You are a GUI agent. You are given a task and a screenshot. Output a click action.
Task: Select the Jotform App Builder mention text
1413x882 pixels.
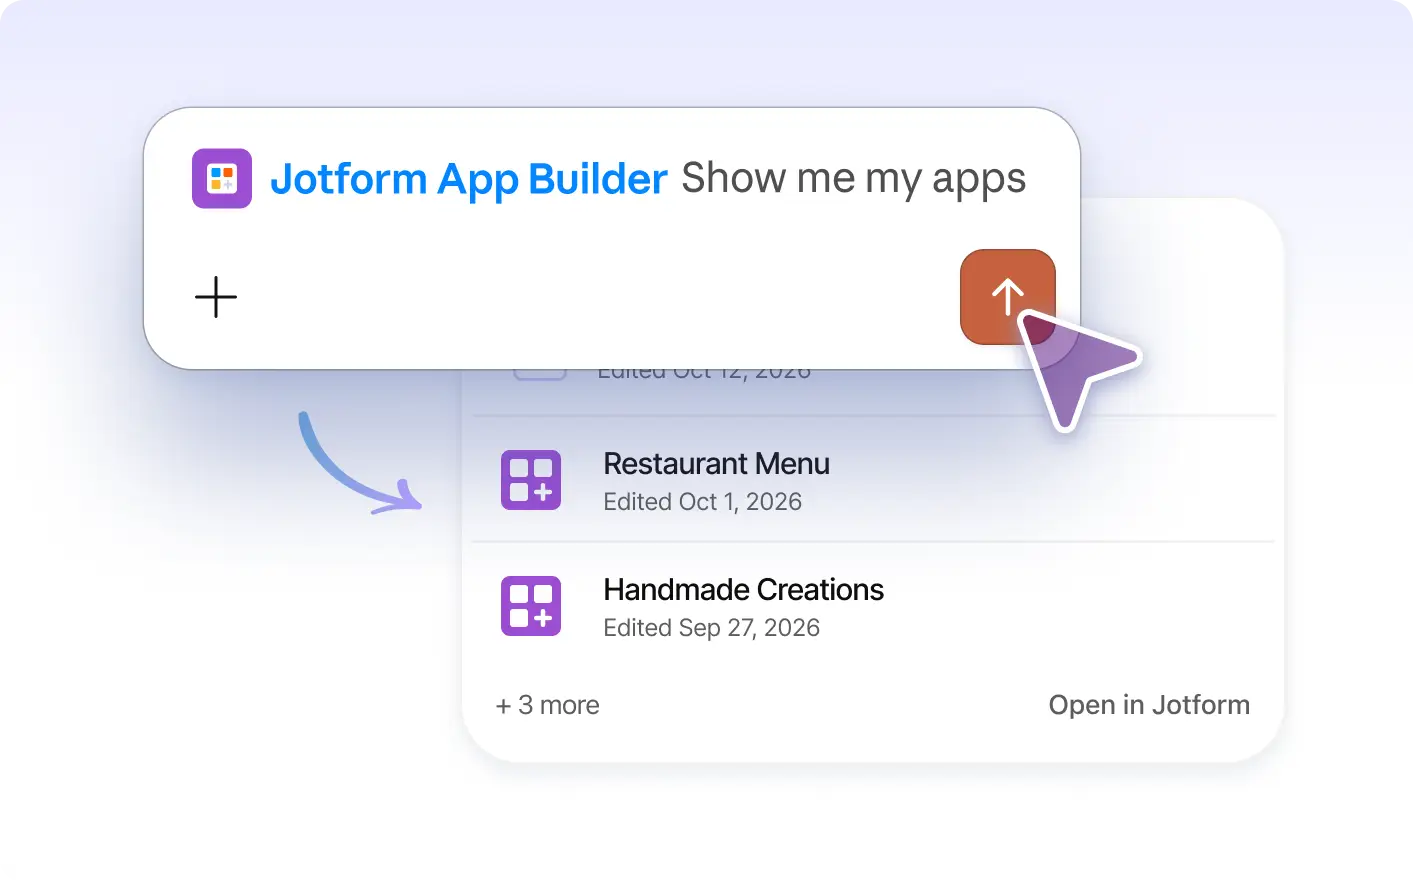(x=469, y=179)
